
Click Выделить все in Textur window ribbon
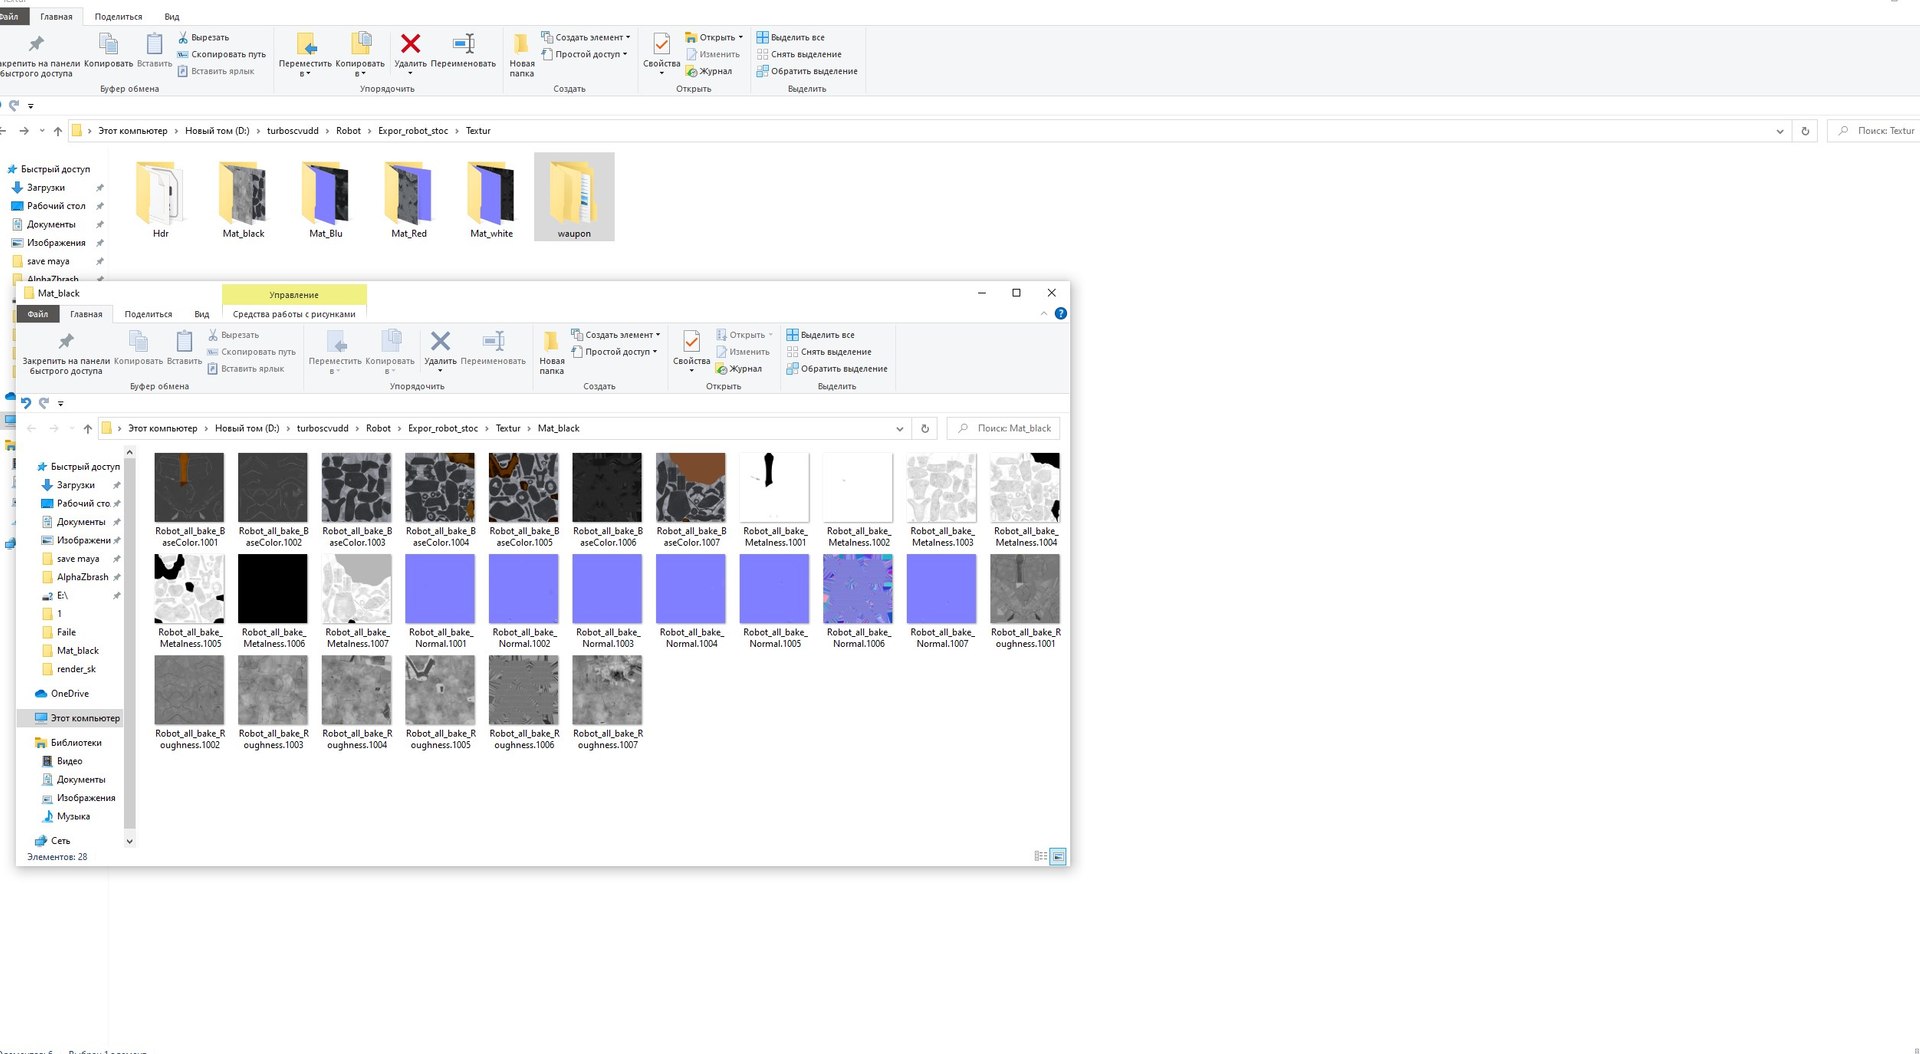click(790, 37)
